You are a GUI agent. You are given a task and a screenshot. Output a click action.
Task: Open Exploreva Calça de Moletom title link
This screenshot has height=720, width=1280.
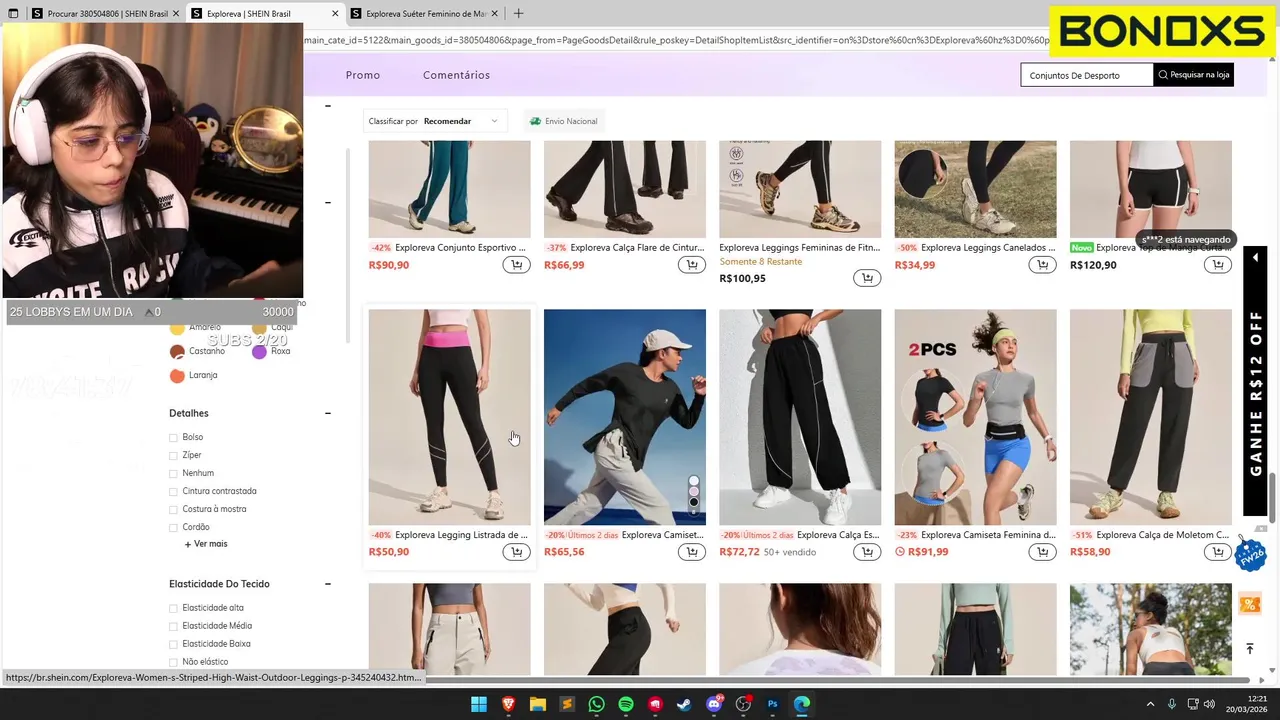point(1163,535)
